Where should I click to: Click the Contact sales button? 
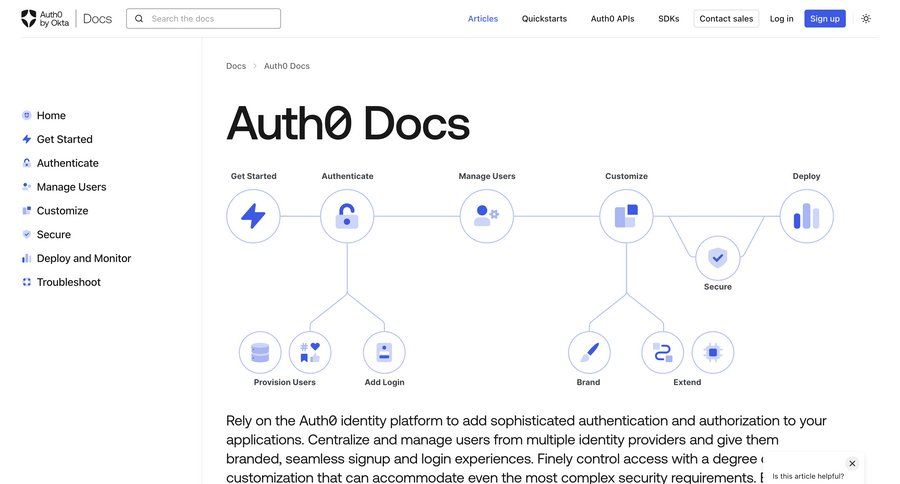[726, 18]
